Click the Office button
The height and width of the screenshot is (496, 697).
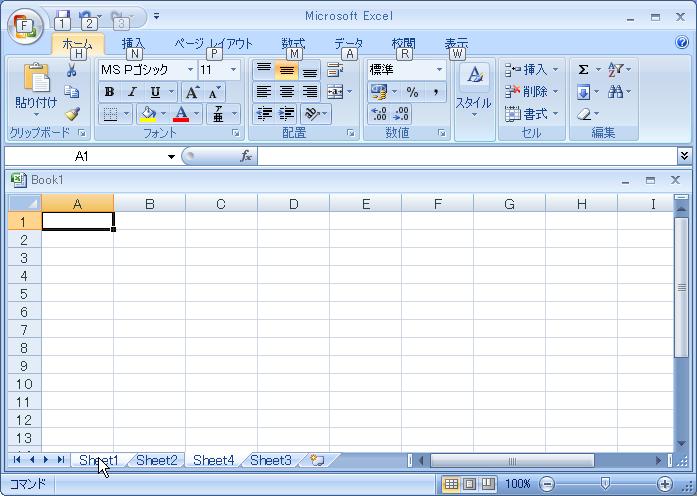25,26
